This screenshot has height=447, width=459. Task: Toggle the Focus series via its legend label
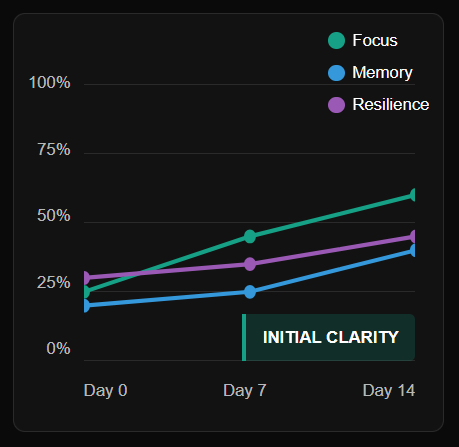[x=375, y=41]
